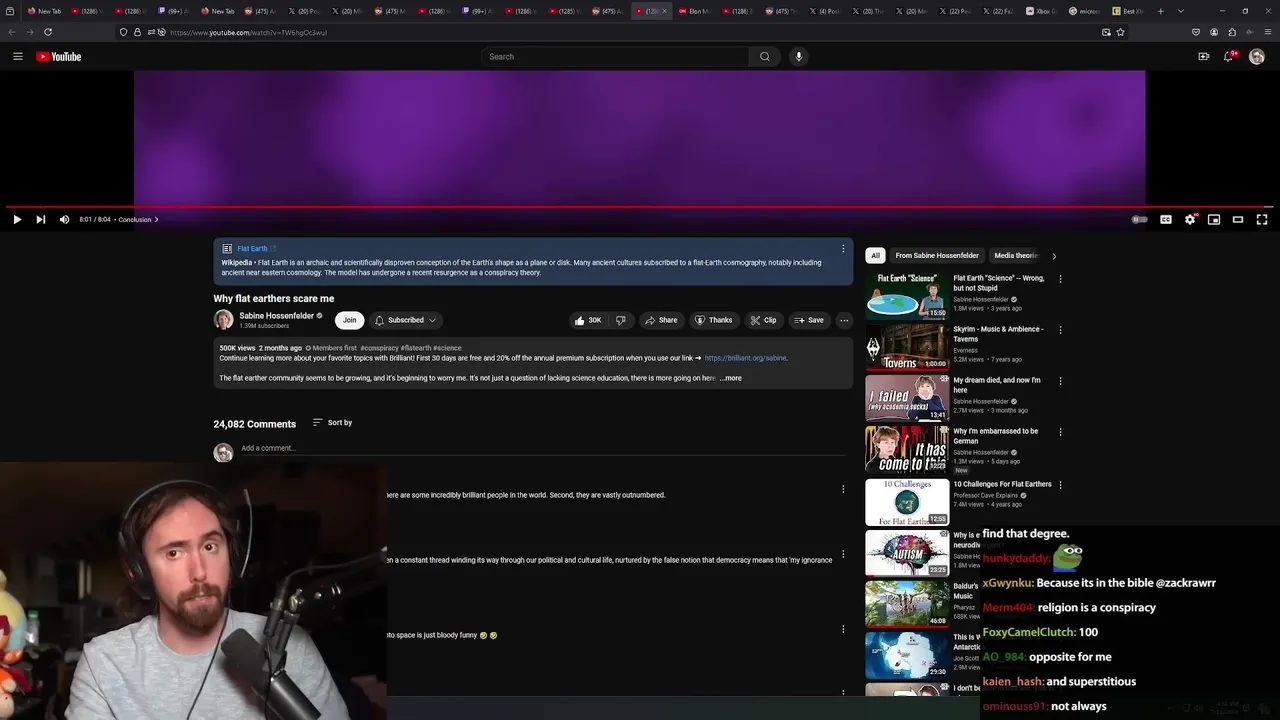
Task: Reload the page in the browser
Action: tap(48, 32)
